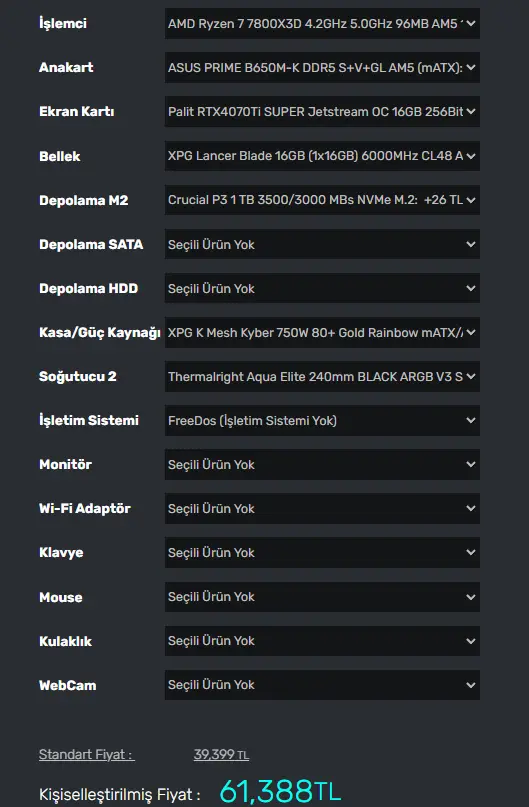This screenshot has height=807, width=529.
Task: Click the Depolama SATA label
Action: pyautogui.click(x=91, y=244)
